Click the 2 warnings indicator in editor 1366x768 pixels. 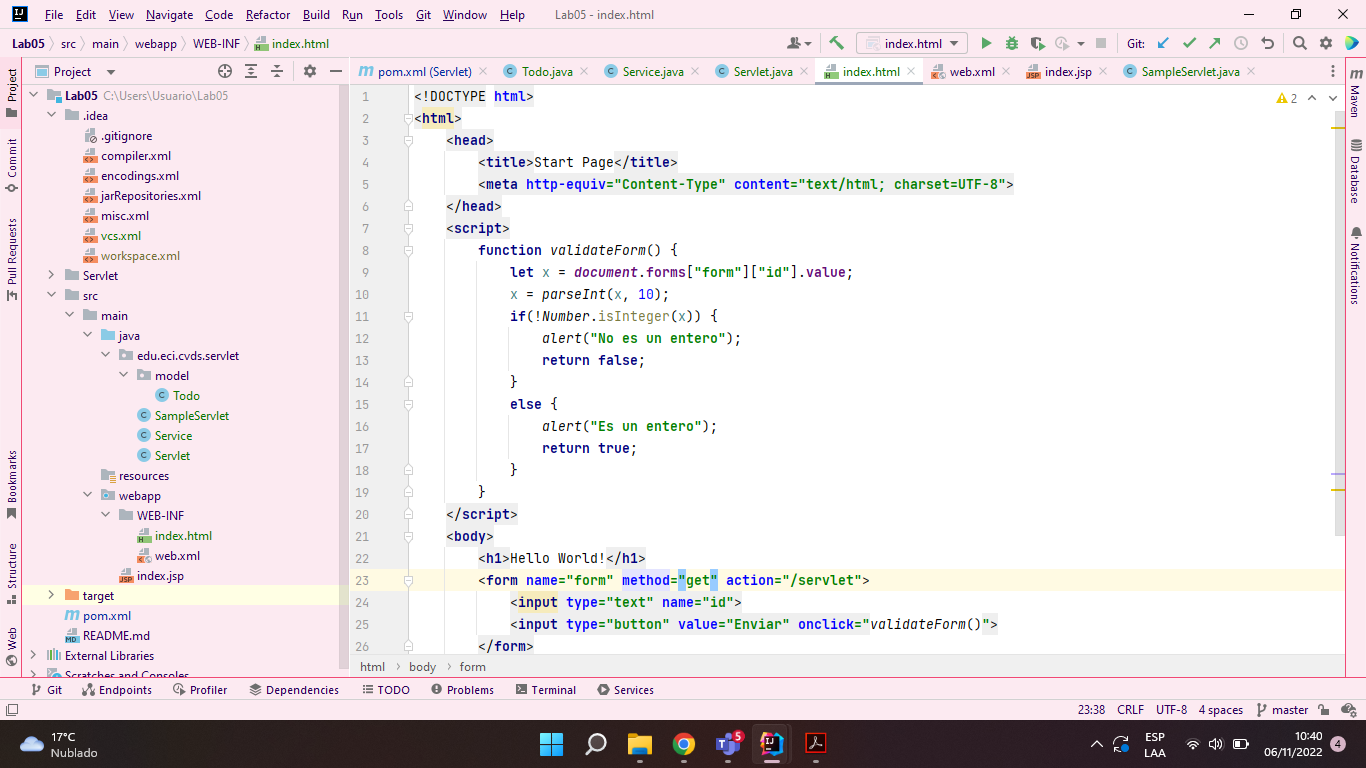point(1287,98)
